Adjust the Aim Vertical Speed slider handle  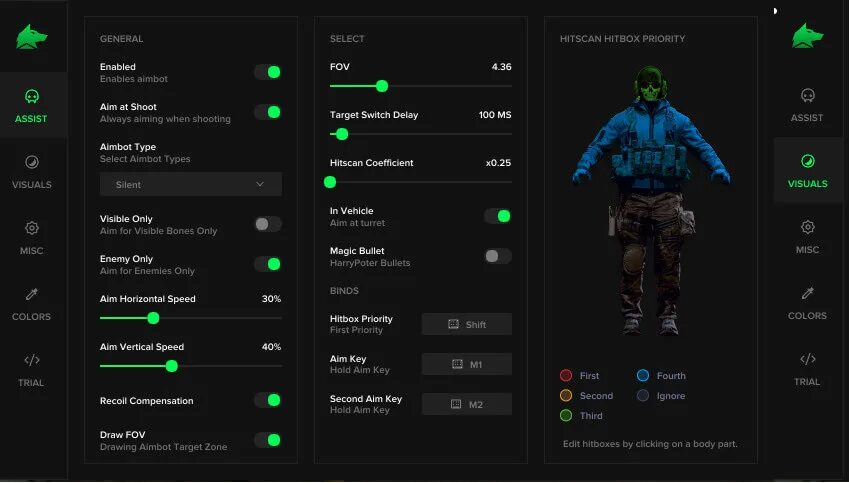172,367
